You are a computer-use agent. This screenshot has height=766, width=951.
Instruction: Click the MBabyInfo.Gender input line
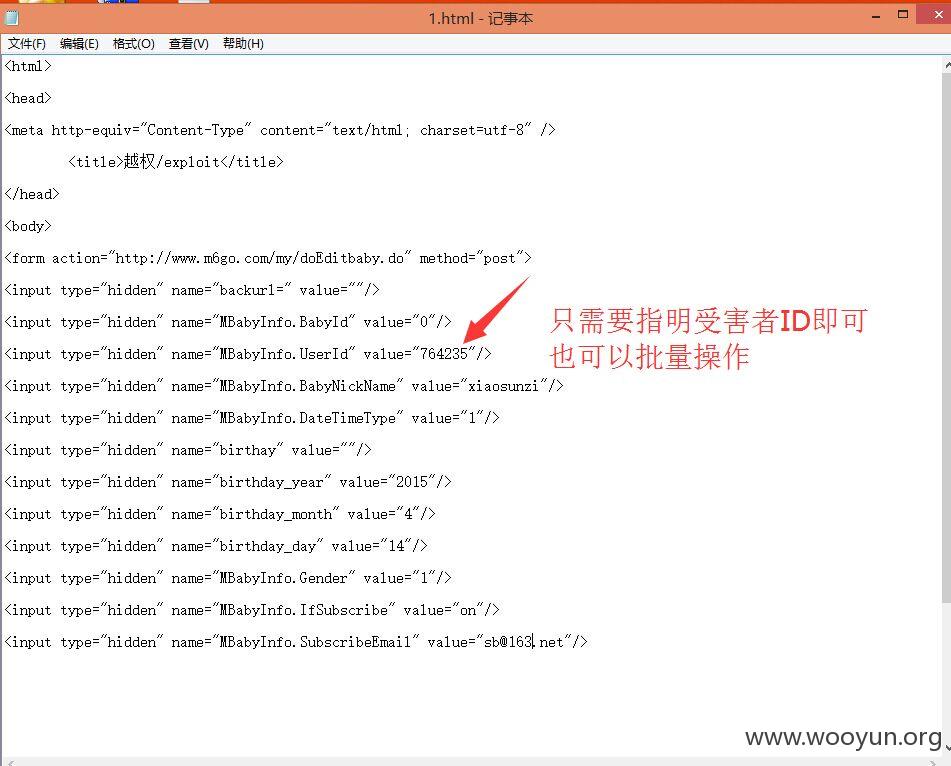227,578
